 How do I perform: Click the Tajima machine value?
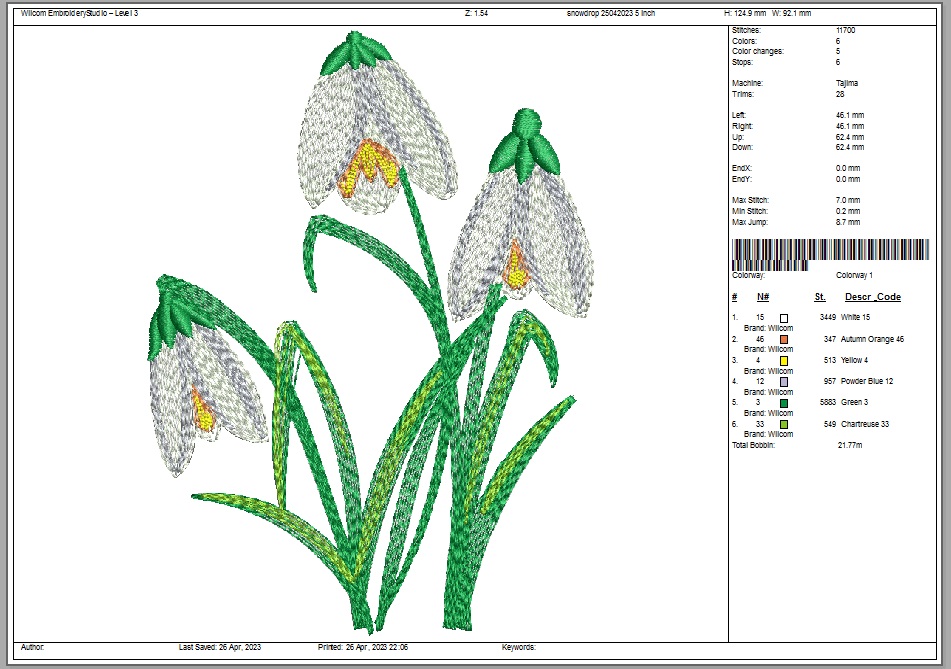[x=846, y=83]
